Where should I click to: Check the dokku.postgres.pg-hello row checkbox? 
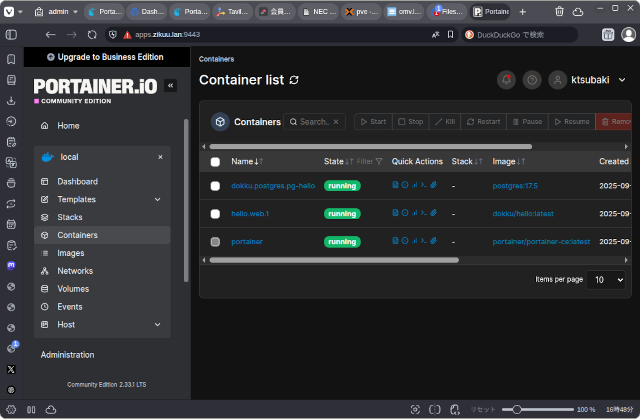(215, 186)
